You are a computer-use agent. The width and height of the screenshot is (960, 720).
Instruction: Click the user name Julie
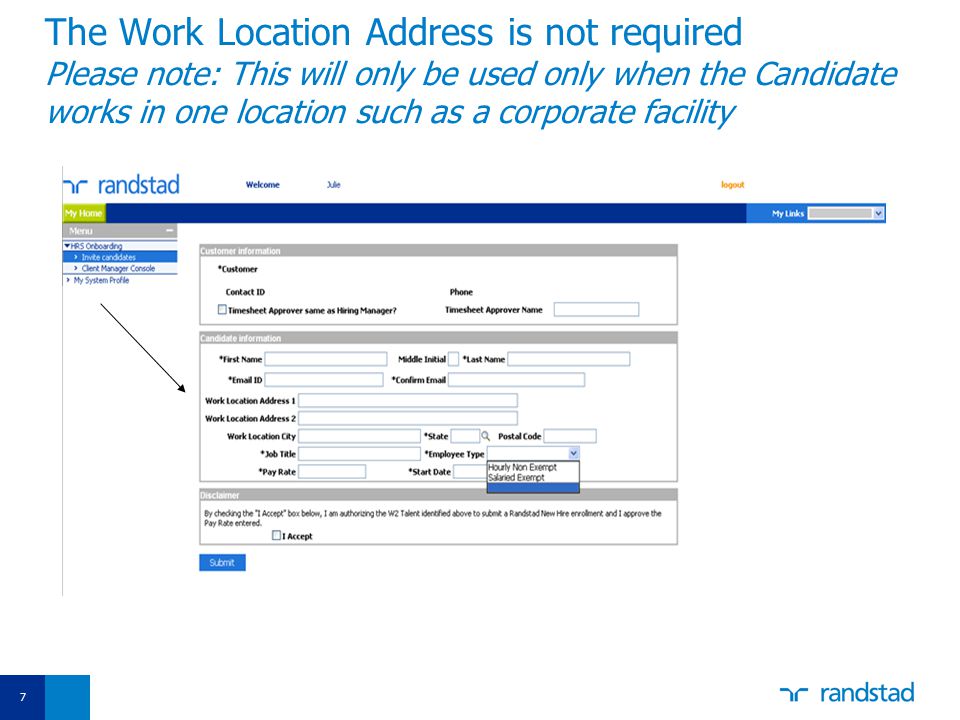pos(334,184)
